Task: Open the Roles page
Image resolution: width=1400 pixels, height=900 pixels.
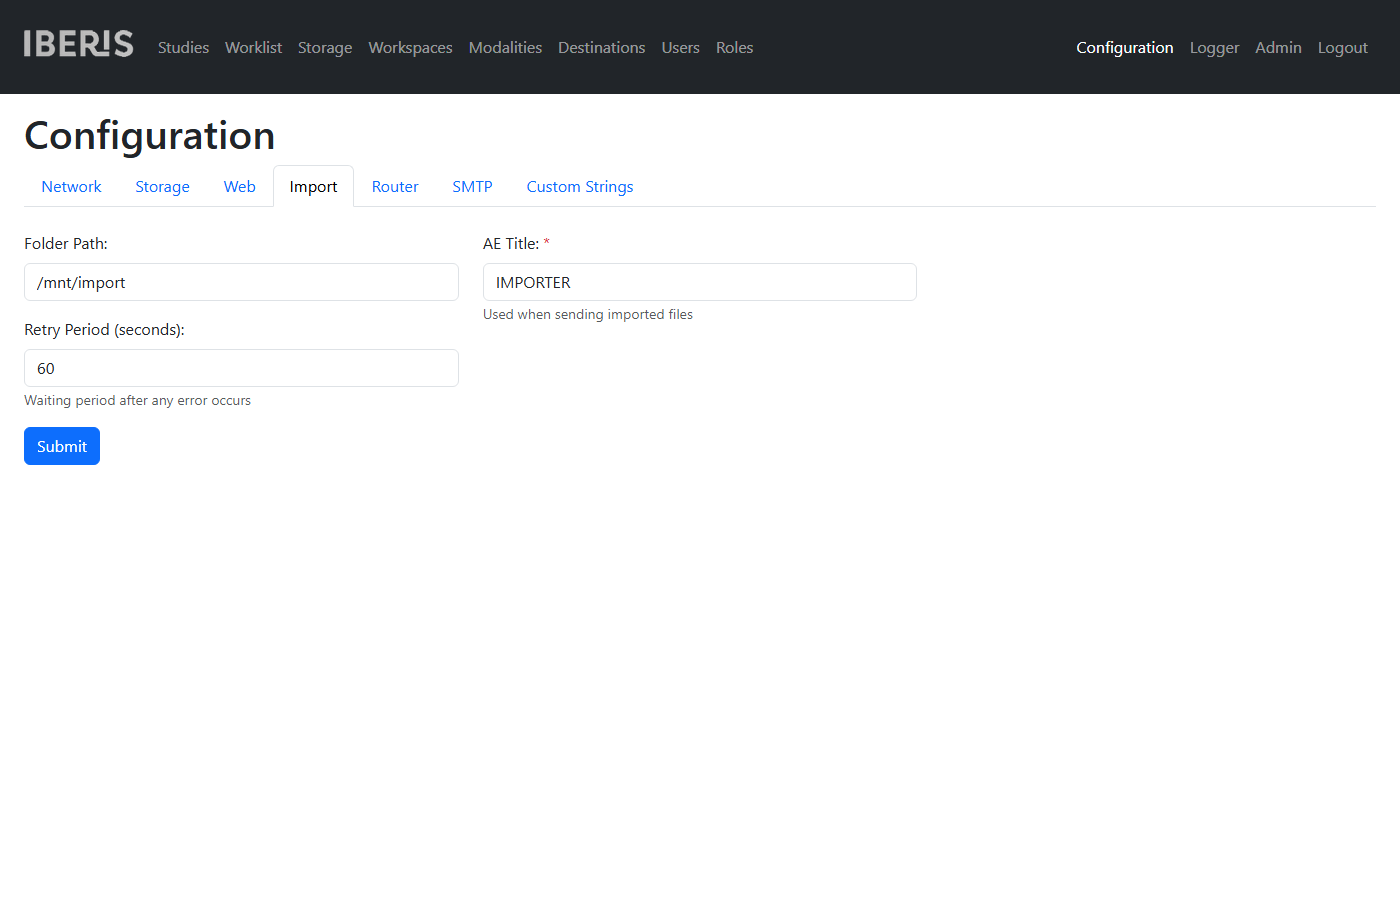Action: (x=734, y=47)
